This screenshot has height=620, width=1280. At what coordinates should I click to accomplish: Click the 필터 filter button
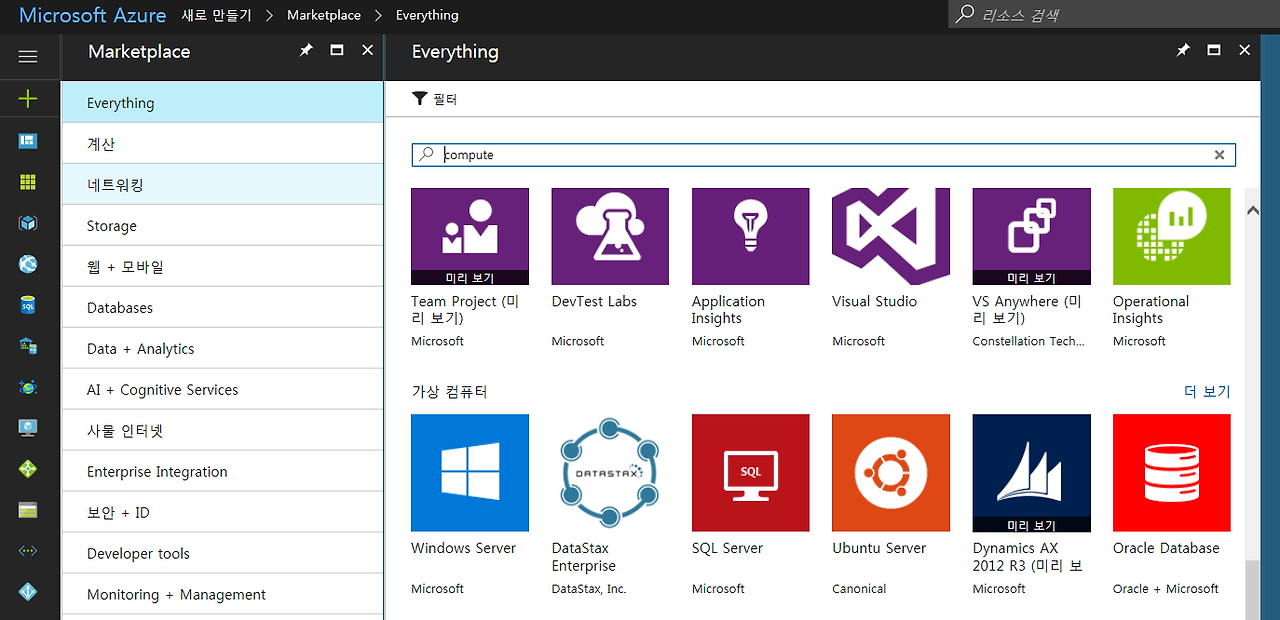[x=435, y=99]
